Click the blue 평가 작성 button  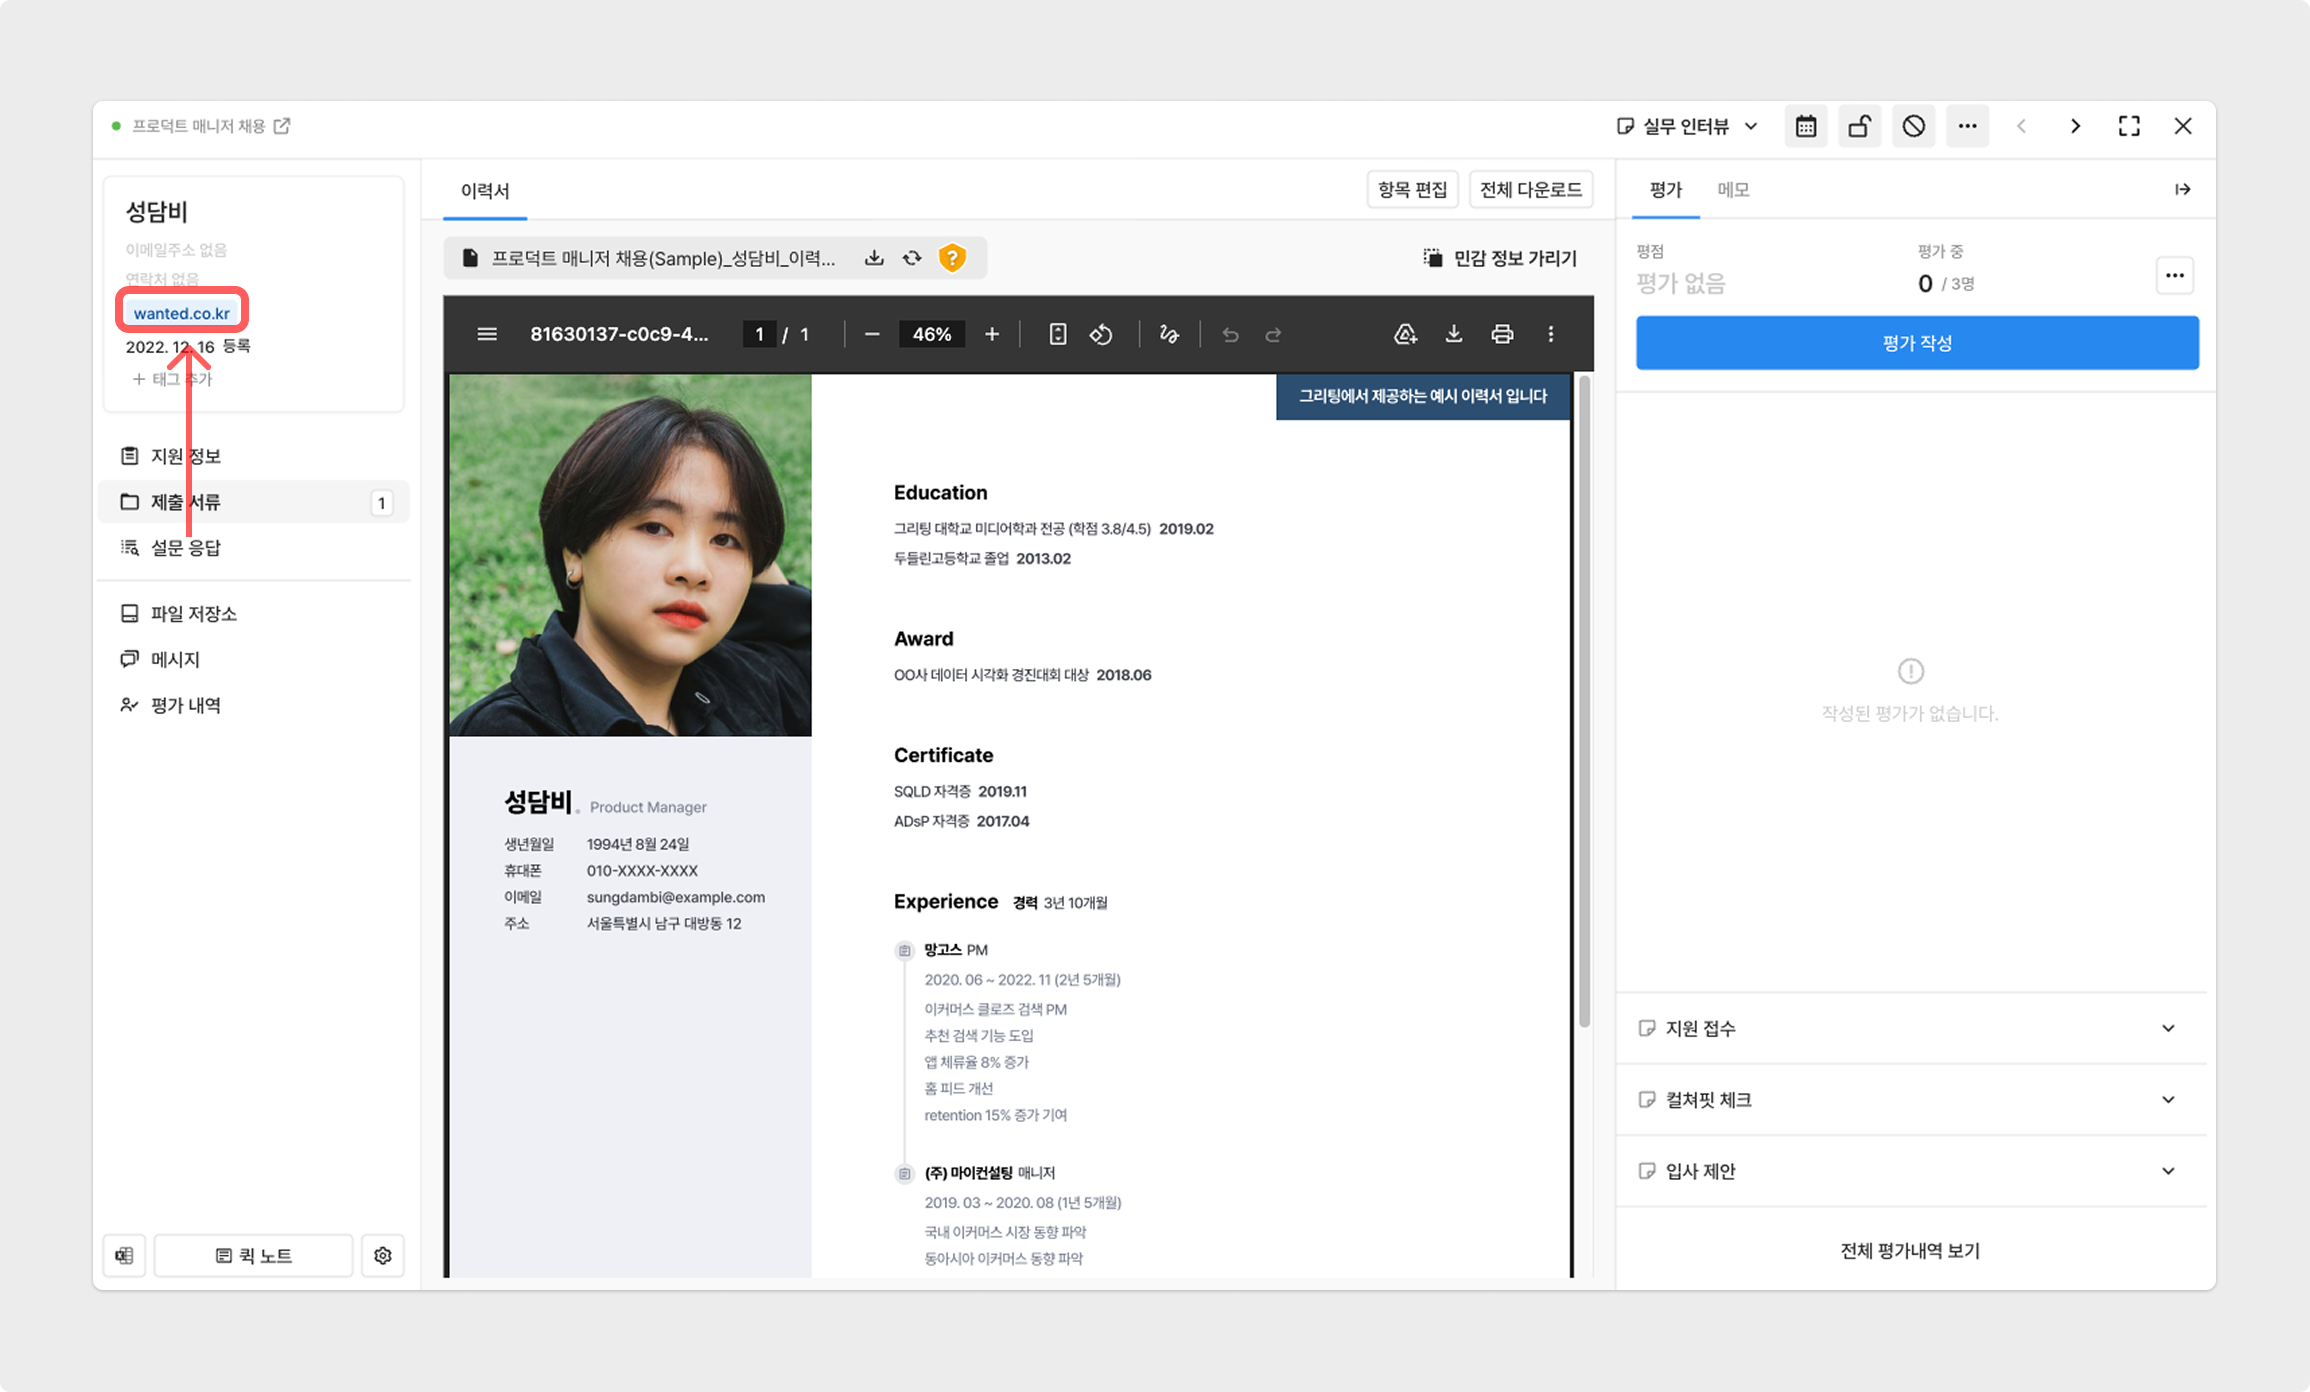[1917, 343]
